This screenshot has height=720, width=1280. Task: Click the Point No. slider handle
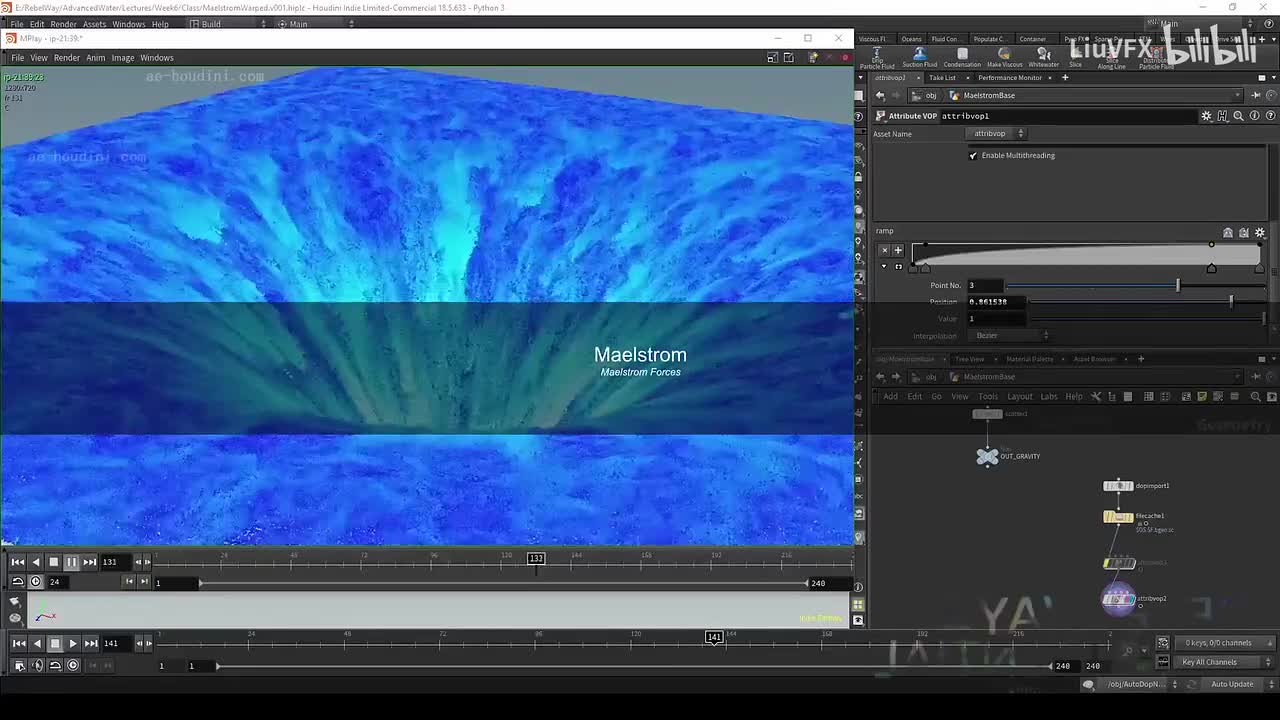(1177, 286)
